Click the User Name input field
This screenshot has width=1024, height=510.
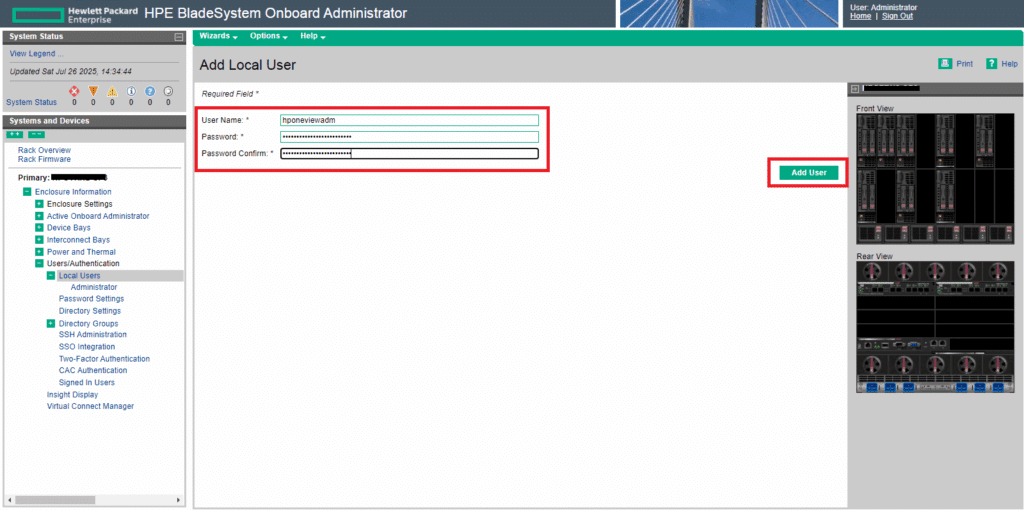409,120
